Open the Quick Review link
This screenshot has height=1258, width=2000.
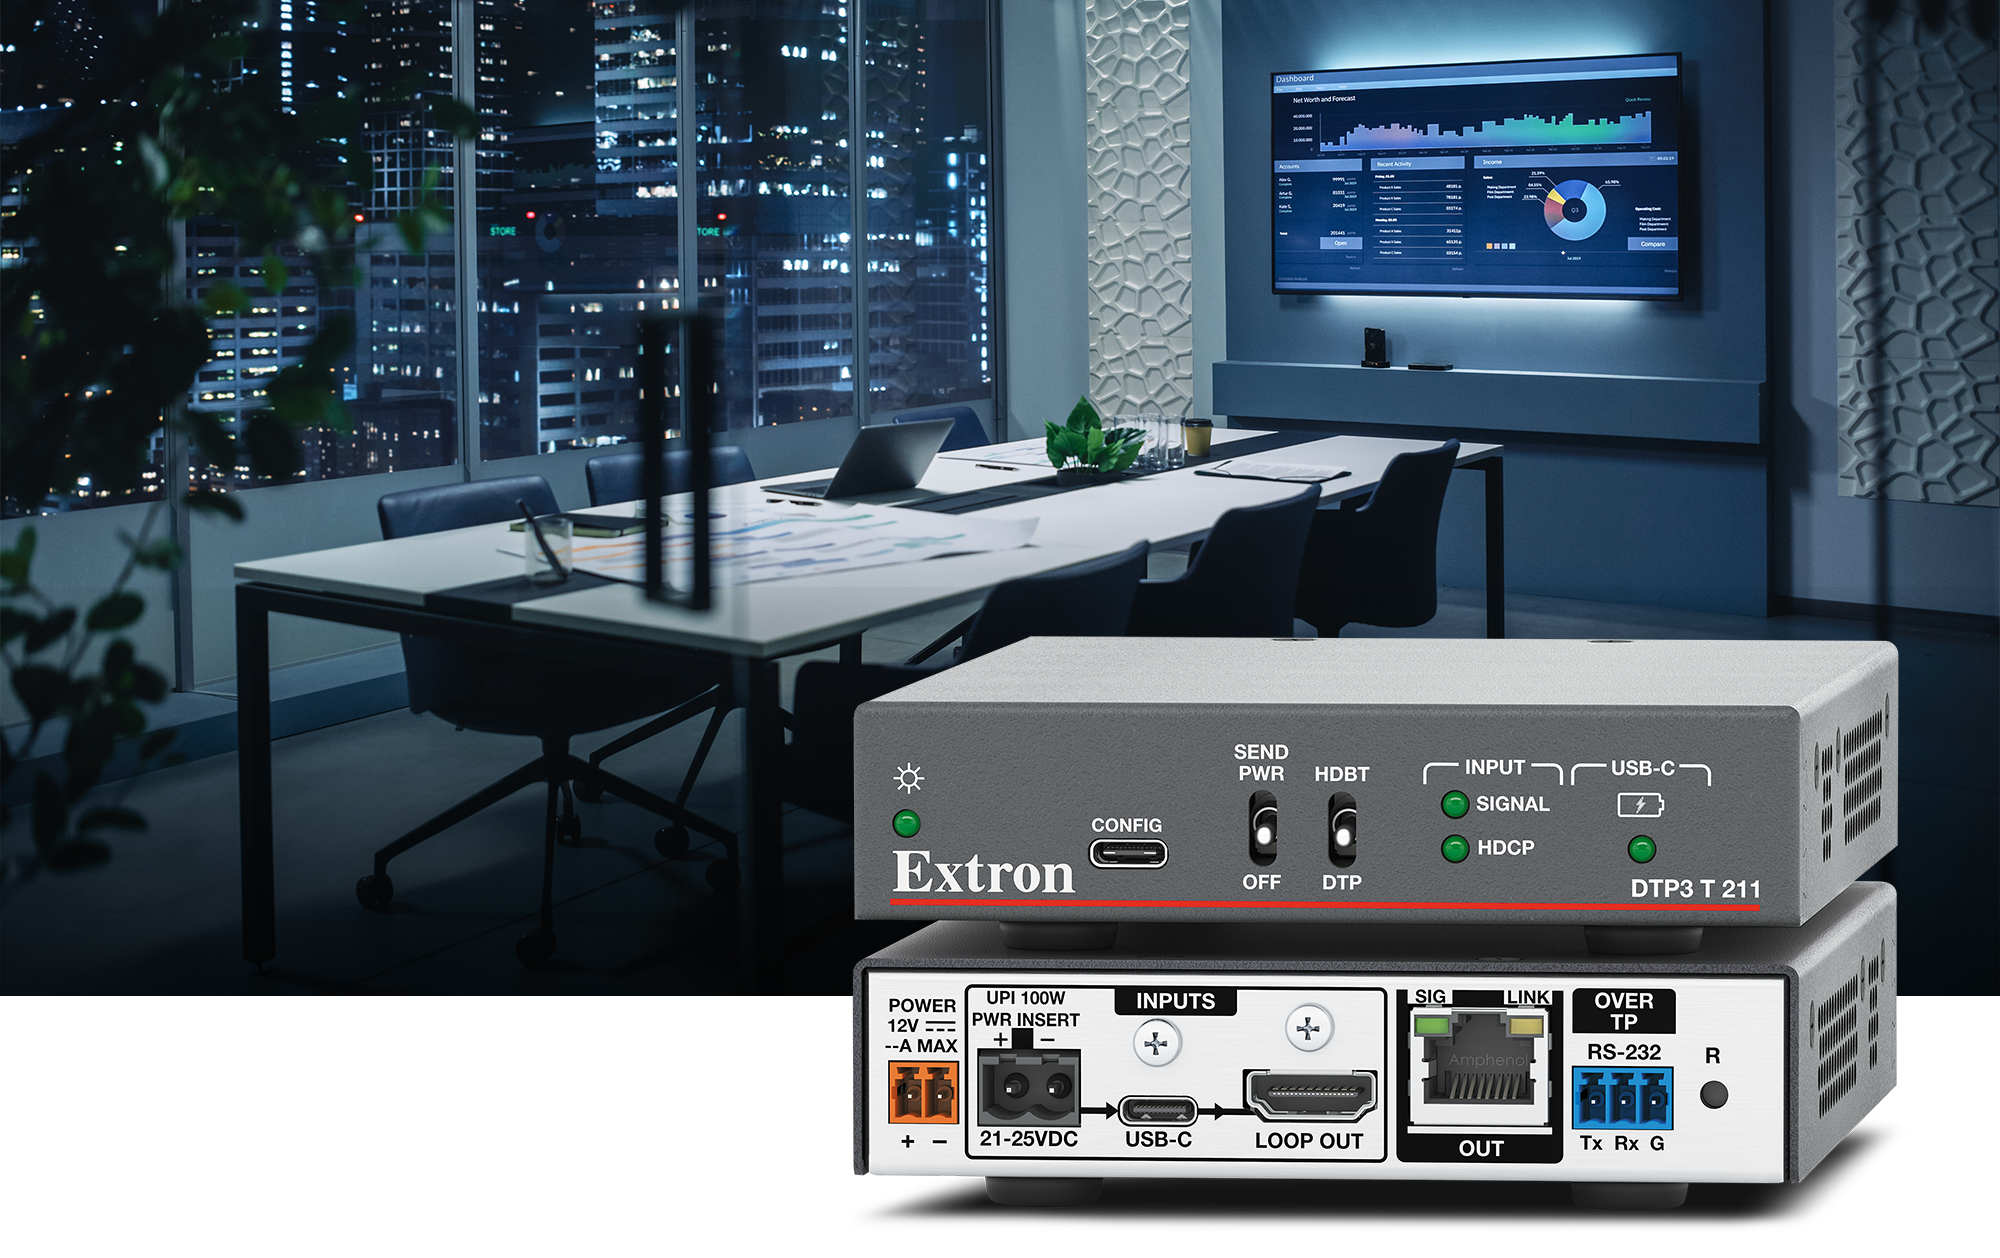click(1637, 100)
